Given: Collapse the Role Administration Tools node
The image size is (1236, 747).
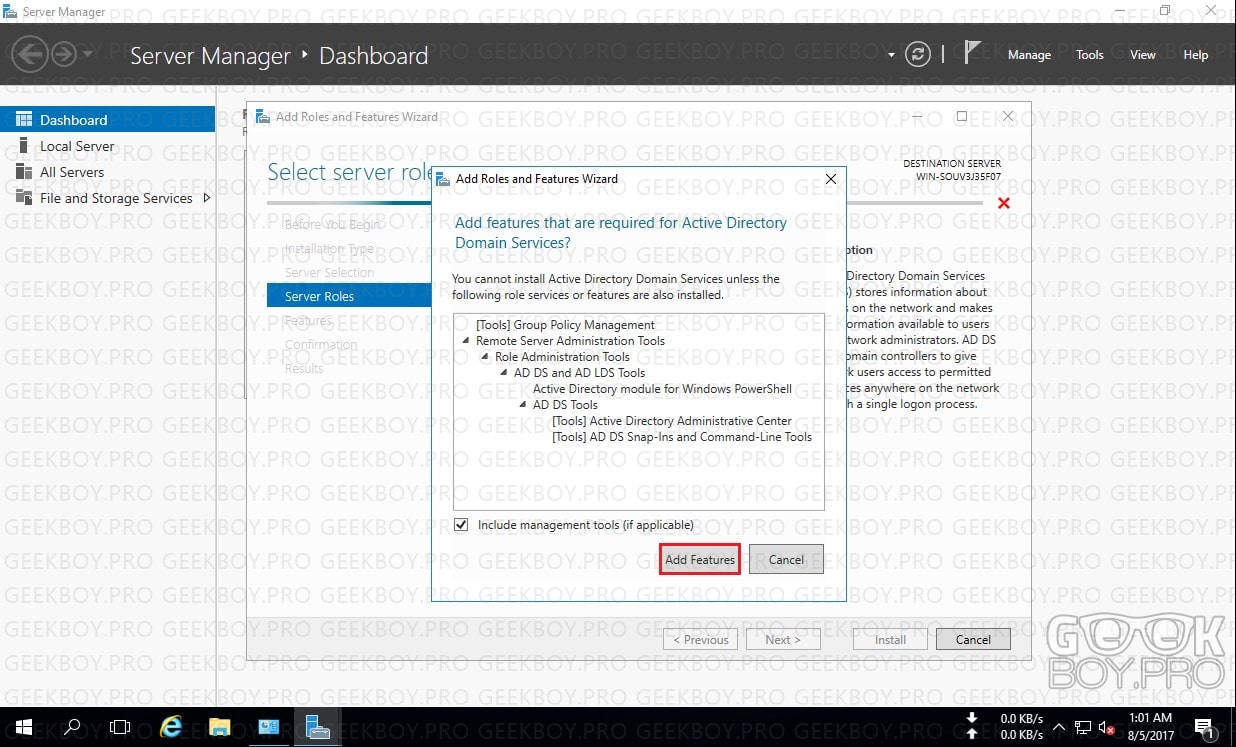Looking at the screenshot, I should pos(484,357).
